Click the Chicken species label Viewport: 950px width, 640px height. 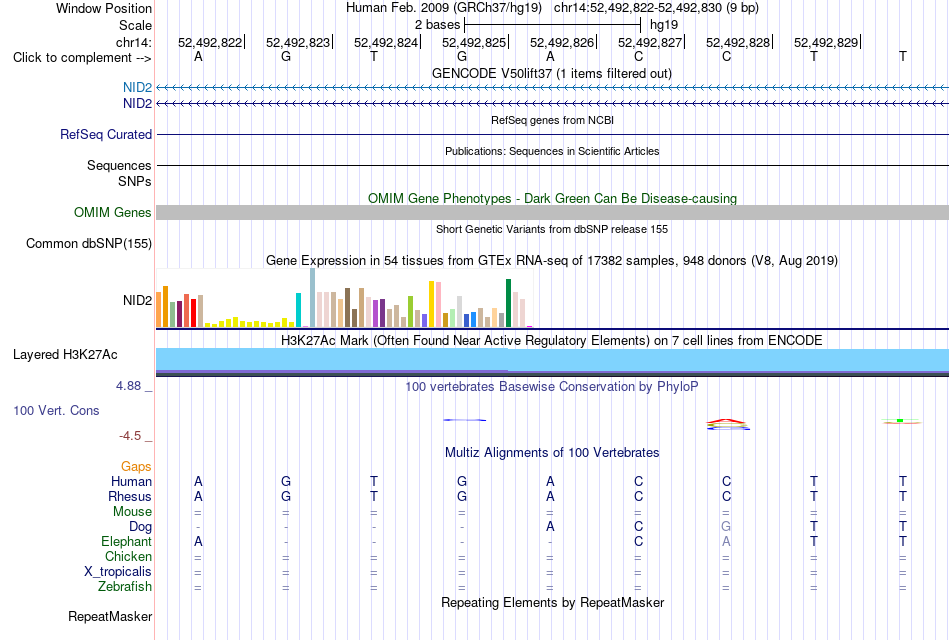point(128,556)
